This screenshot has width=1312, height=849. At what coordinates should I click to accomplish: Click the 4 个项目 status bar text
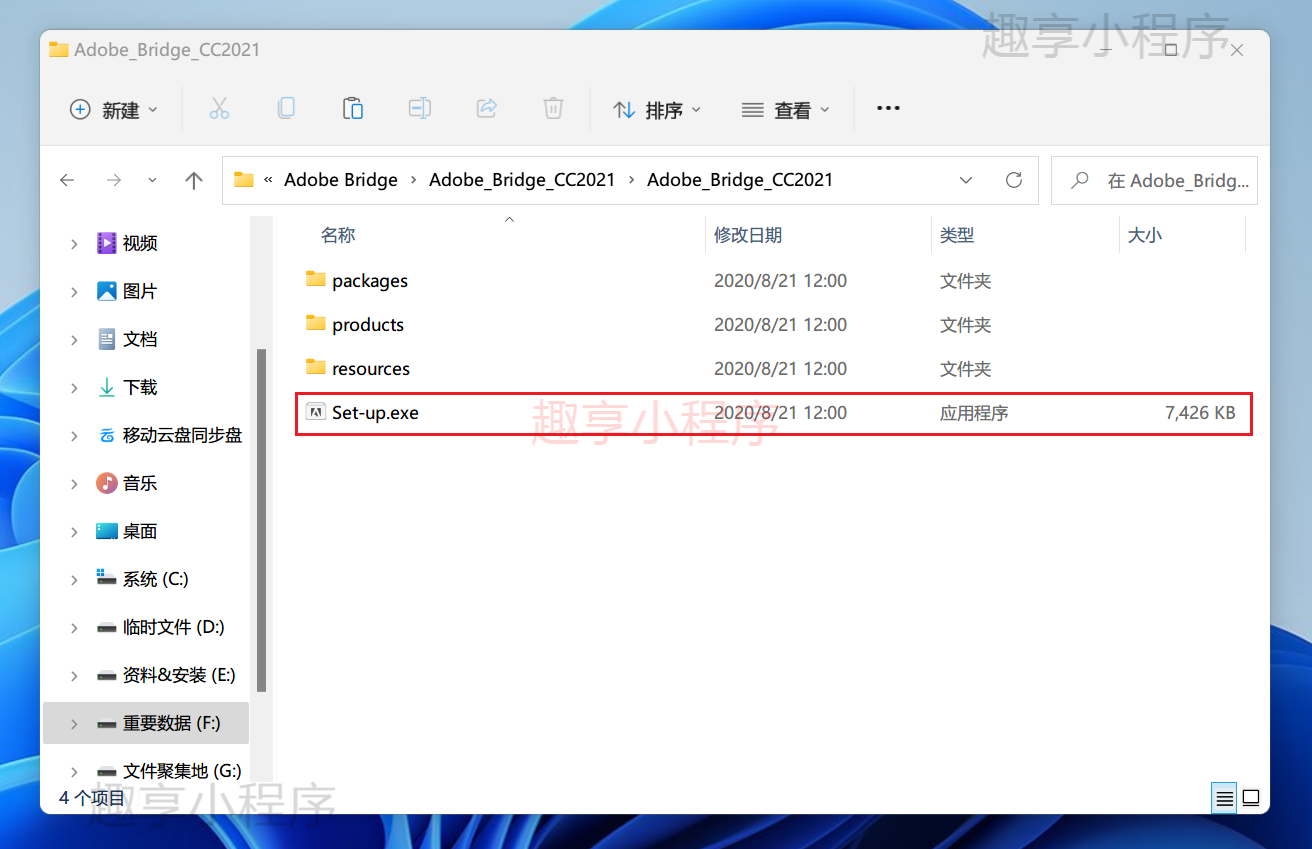click(92, 798)
